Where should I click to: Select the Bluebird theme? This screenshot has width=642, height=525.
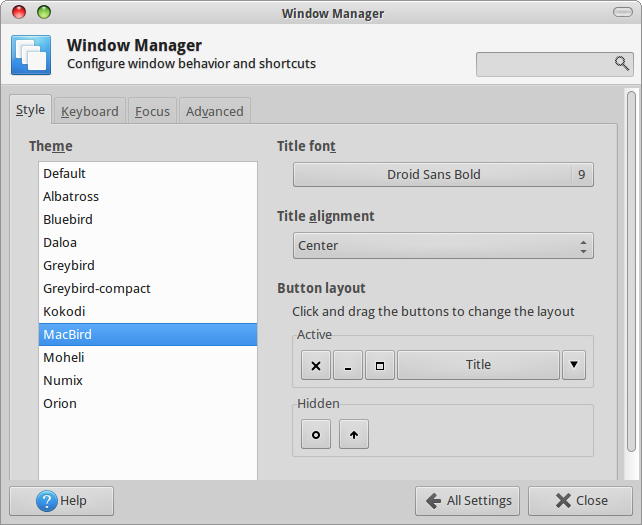(148, 220)
